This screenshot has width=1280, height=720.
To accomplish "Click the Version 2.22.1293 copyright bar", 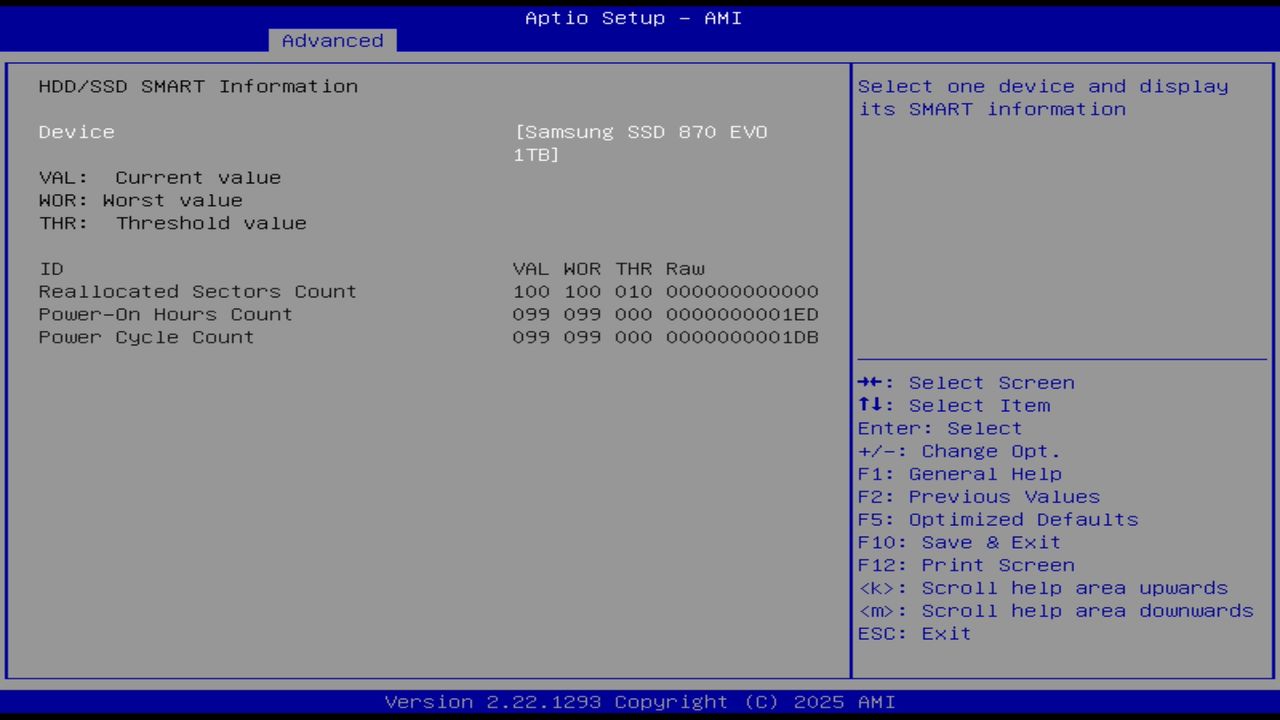I will coord(632,701).
